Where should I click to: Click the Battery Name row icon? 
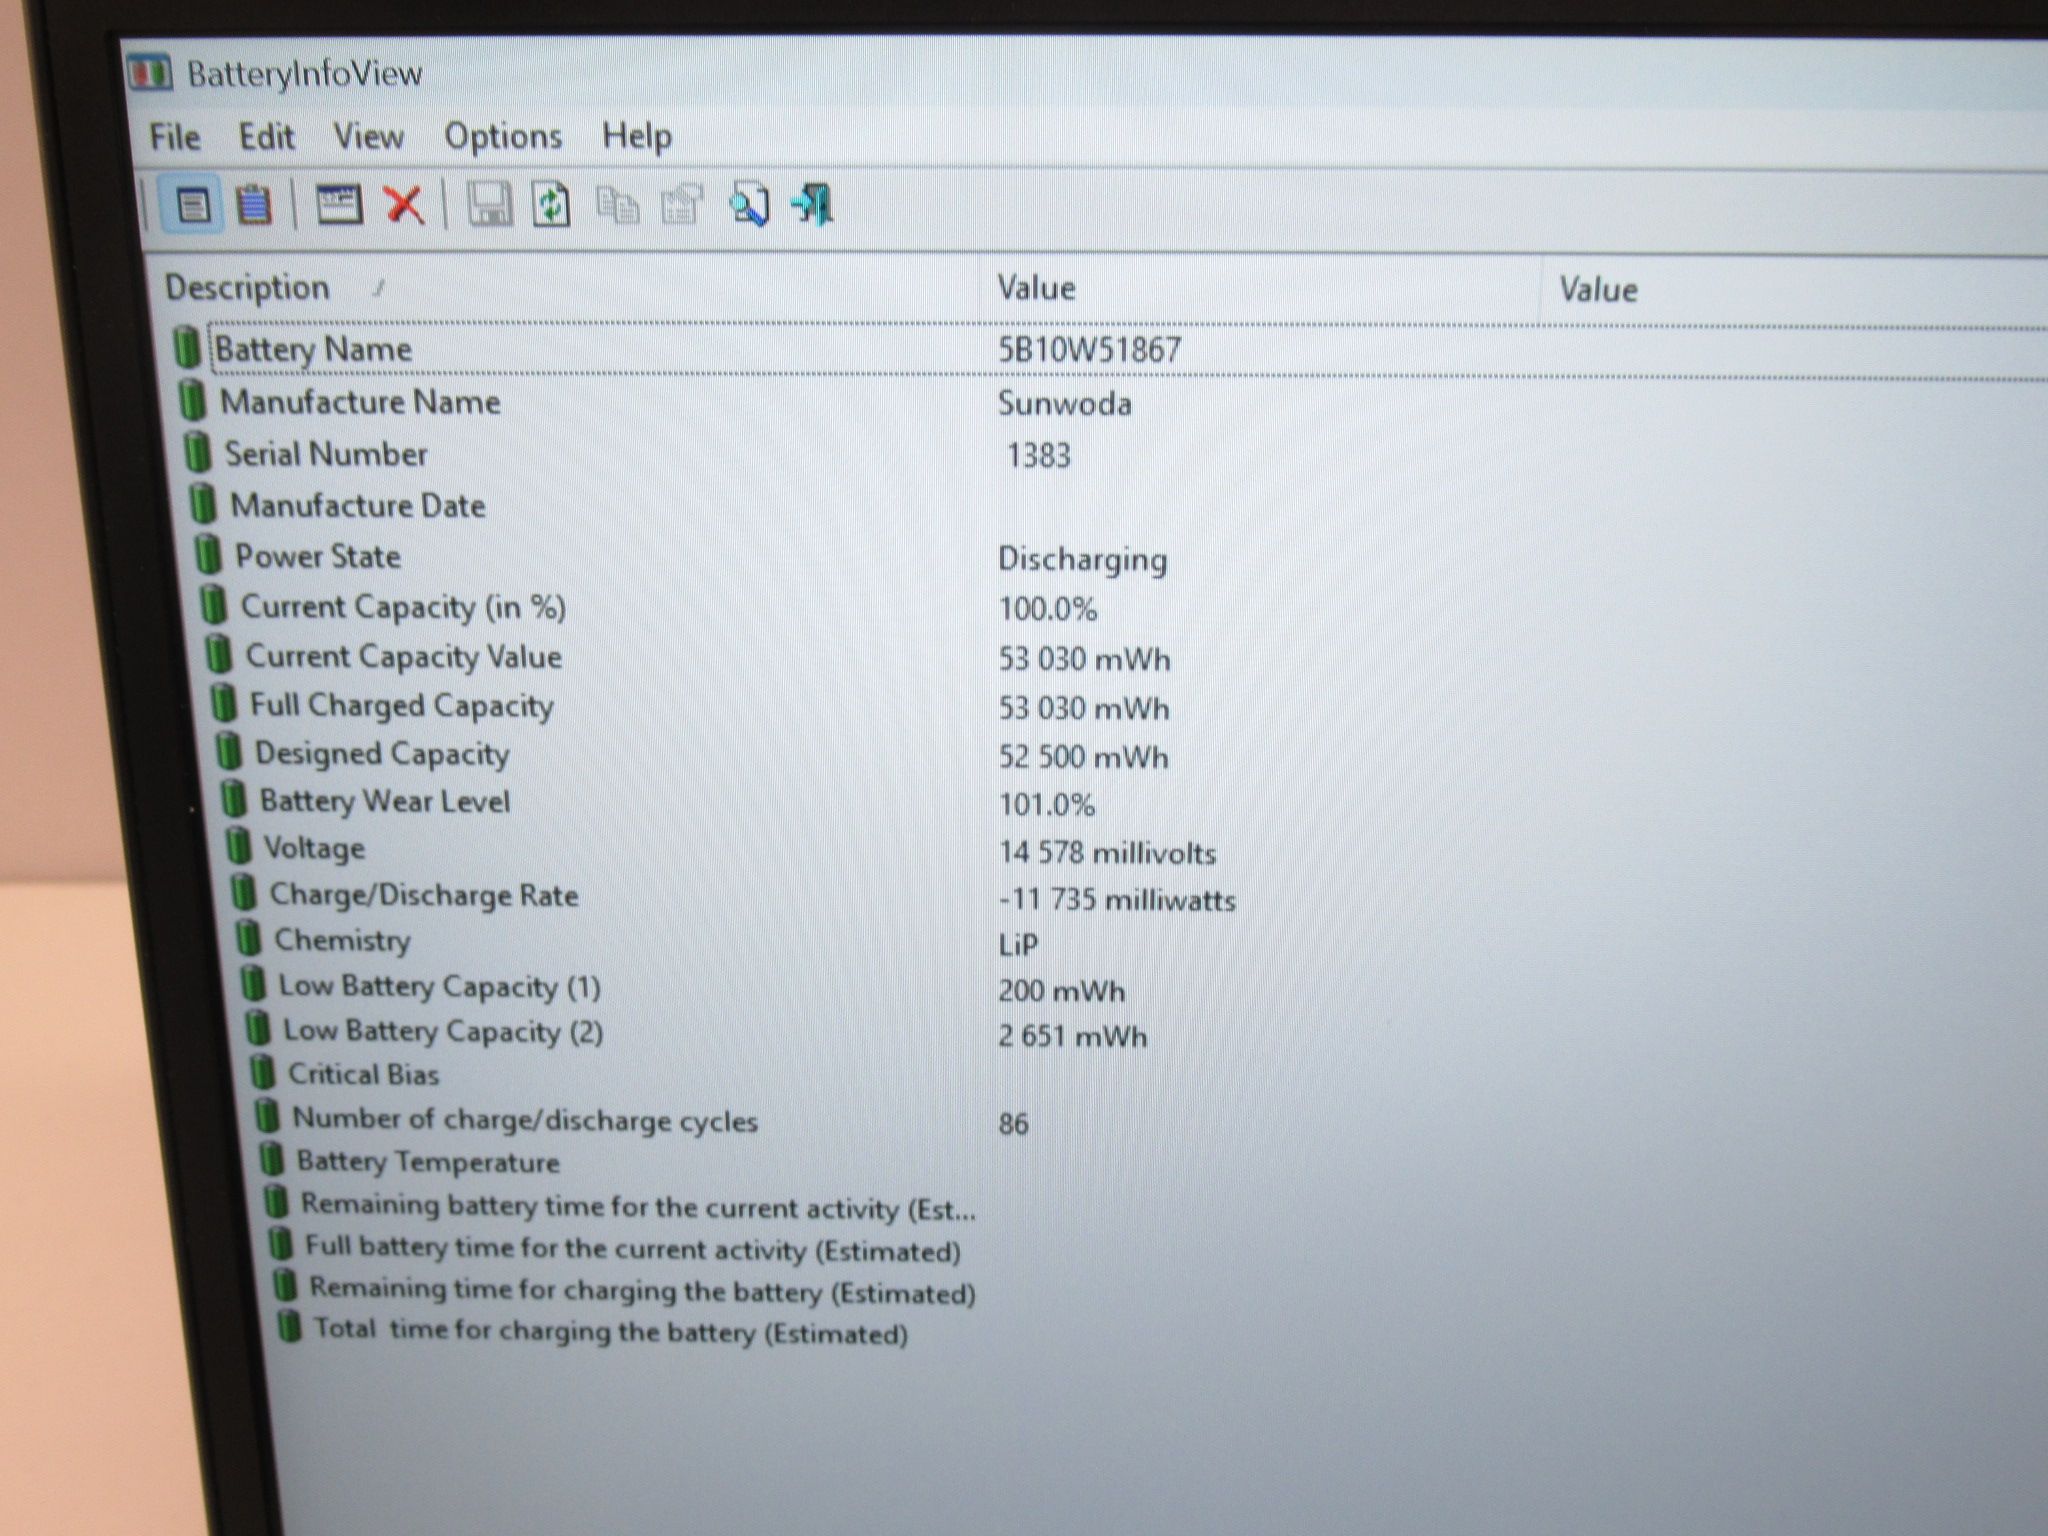(x=186, y=347)
